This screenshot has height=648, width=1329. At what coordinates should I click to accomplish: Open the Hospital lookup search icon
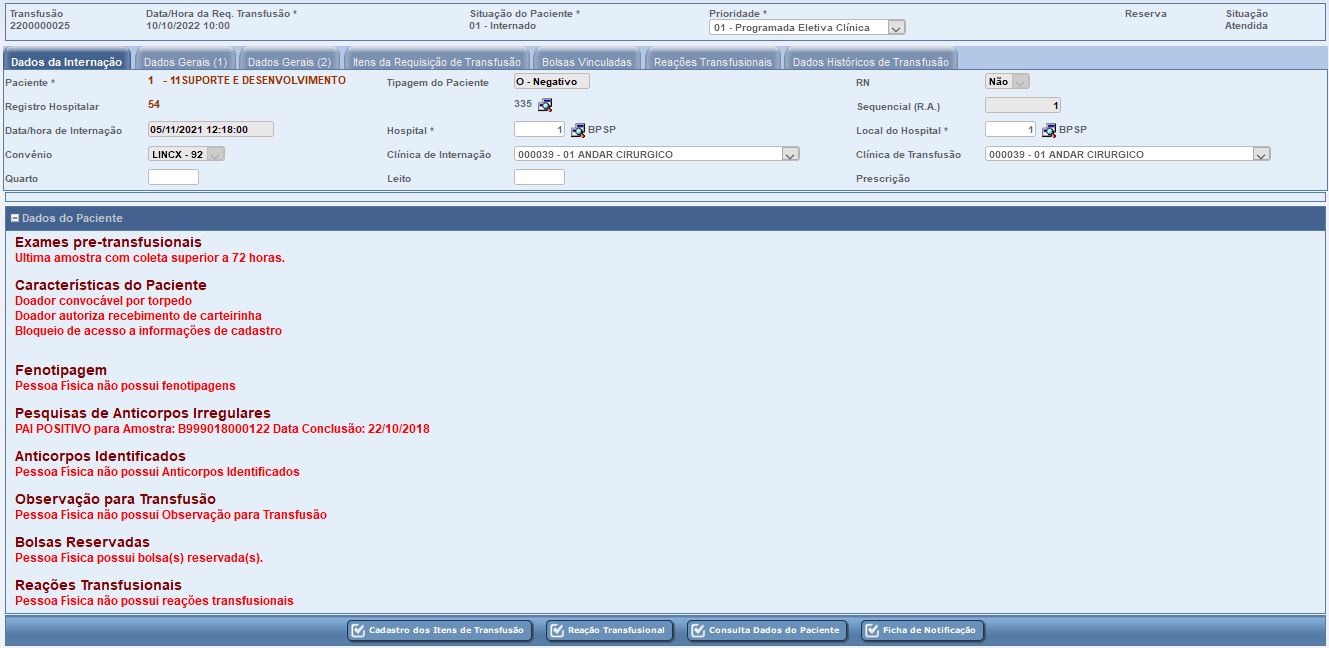point(578,130)
